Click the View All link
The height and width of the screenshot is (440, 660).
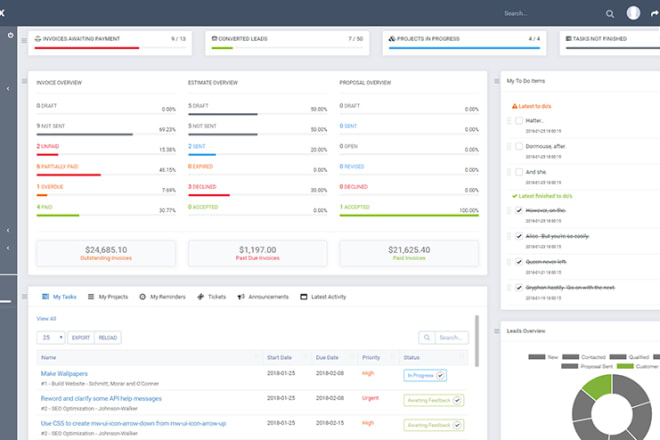coord(46,319)
